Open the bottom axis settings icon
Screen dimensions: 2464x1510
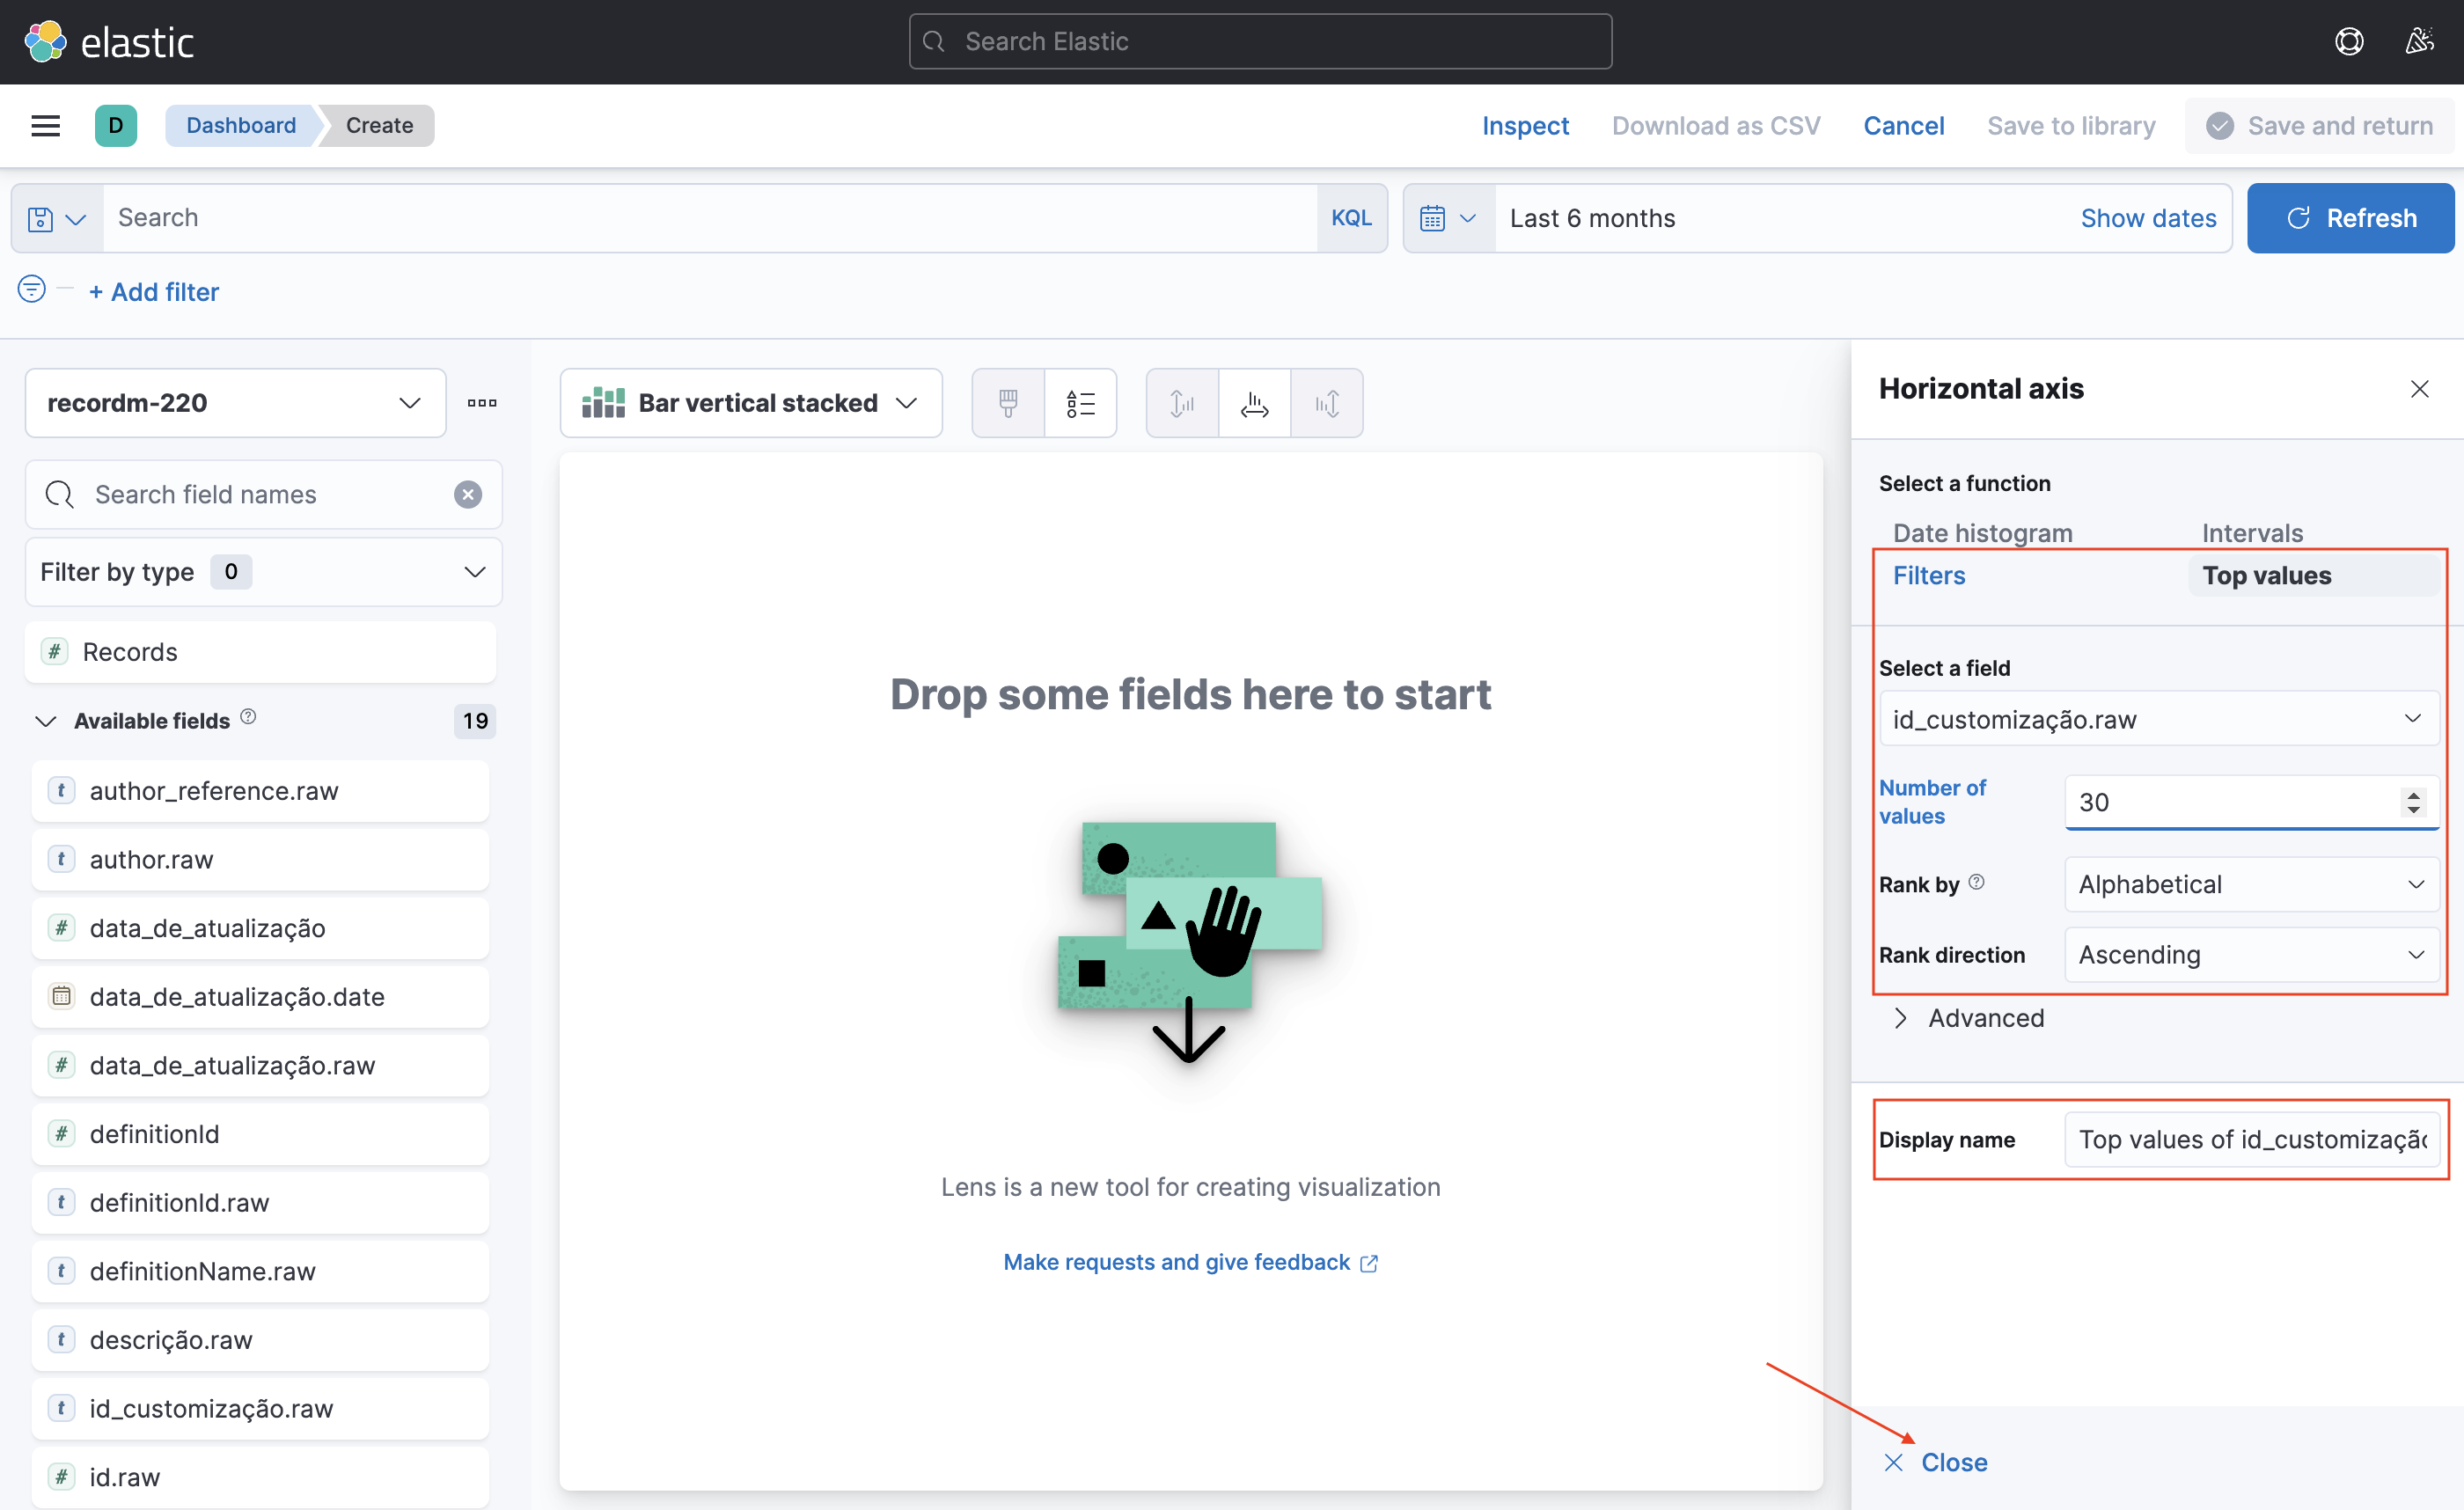click(x=1254, y=403)
